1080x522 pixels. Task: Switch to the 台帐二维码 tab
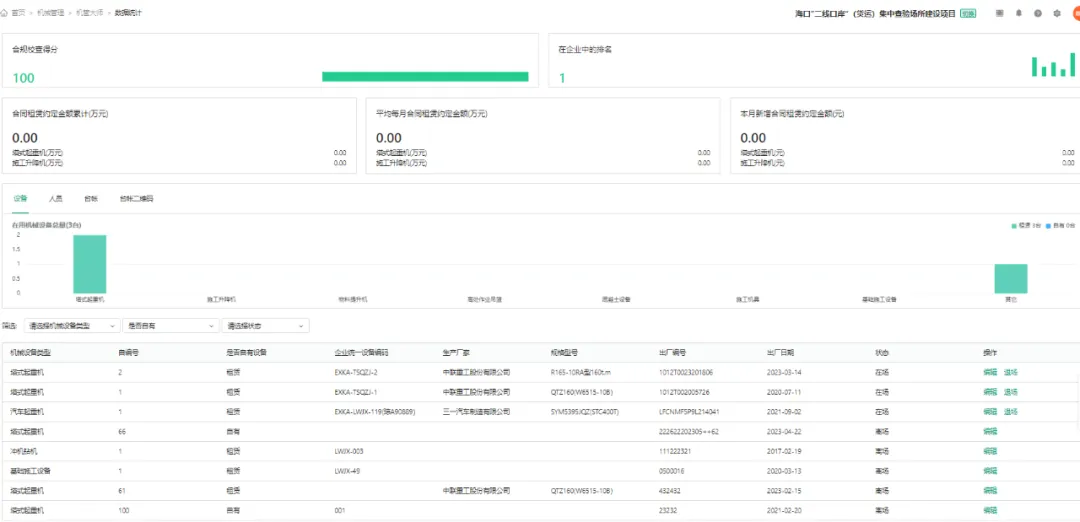coord(136,198)
